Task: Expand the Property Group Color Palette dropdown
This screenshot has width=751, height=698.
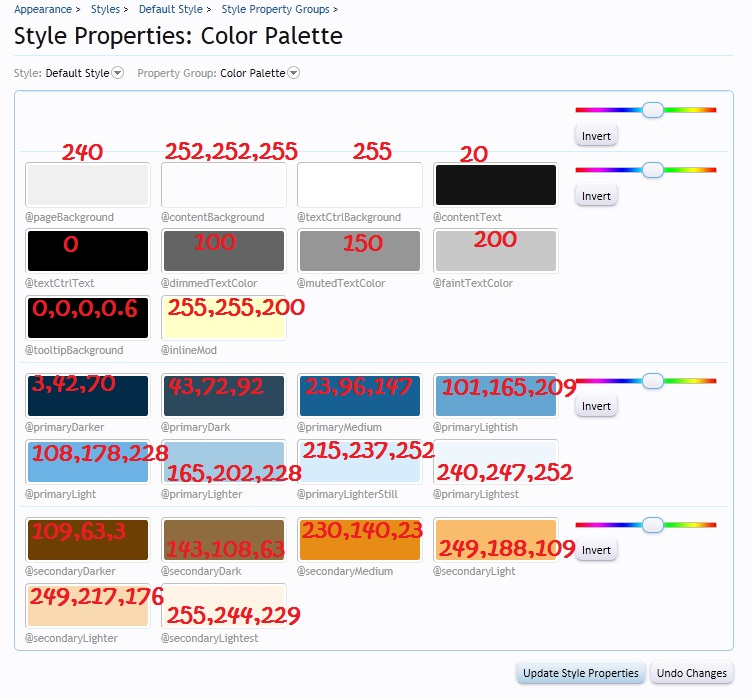Action: (293, 73)
